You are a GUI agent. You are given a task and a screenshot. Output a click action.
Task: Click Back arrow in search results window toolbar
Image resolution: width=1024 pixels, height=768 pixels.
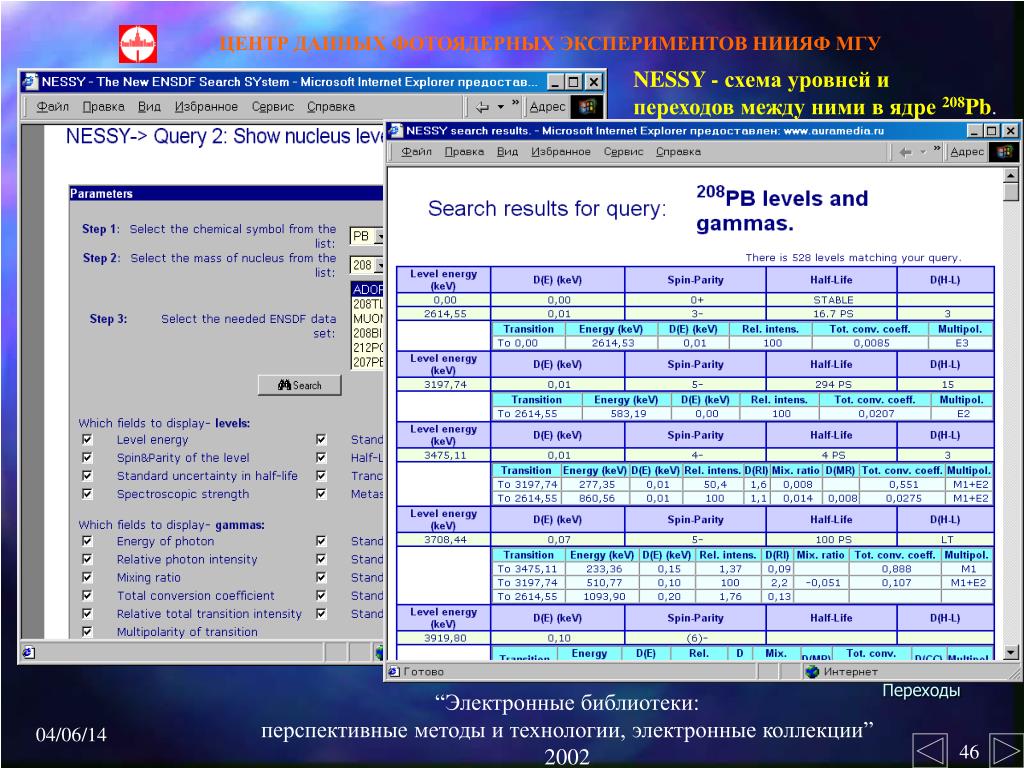pos(906,152)
